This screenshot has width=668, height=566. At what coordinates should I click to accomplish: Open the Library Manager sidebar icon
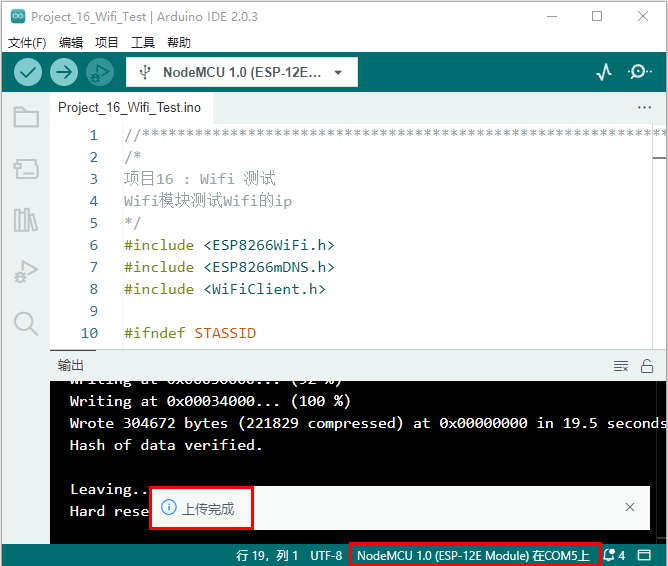(x=26, y=220)
